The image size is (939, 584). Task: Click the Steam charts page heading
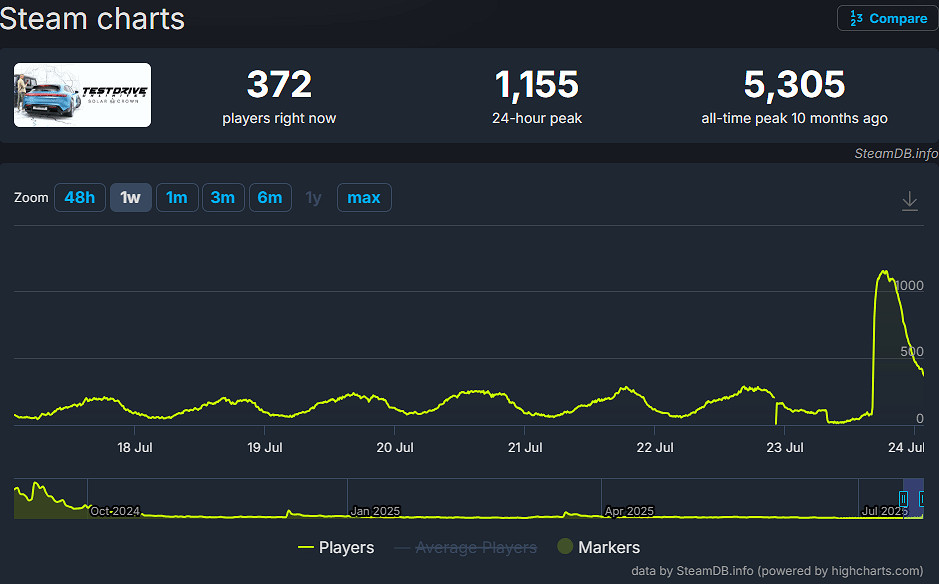92,18
